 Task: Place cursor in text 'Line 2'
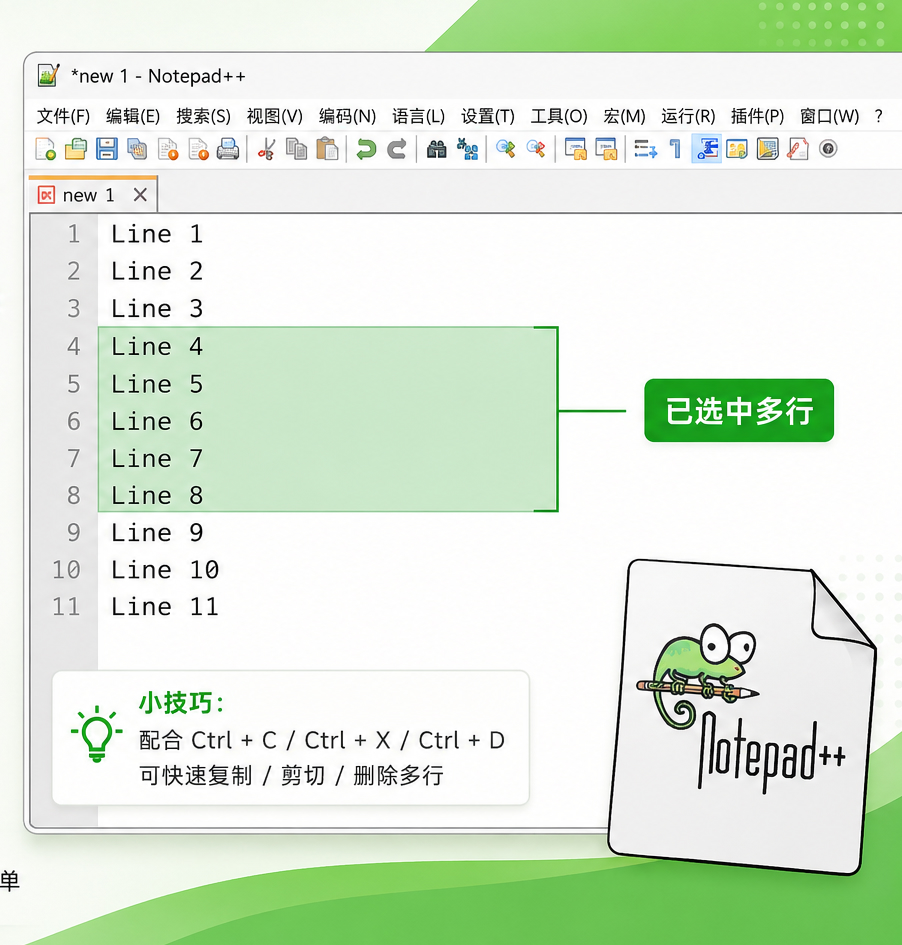click(157, 271)
